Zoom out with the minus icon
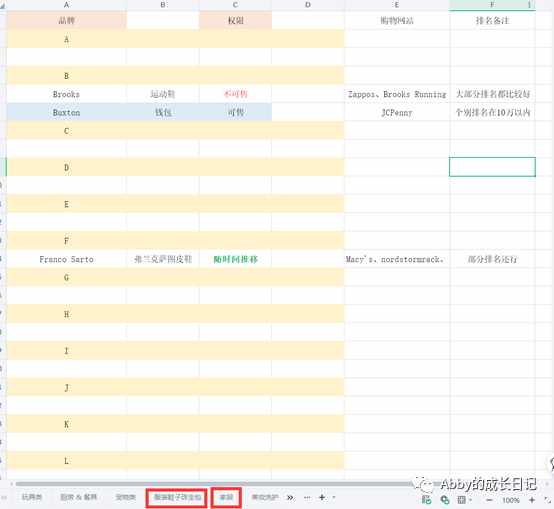The width and height of the screenshot is (554, 509). coord(489,500)
